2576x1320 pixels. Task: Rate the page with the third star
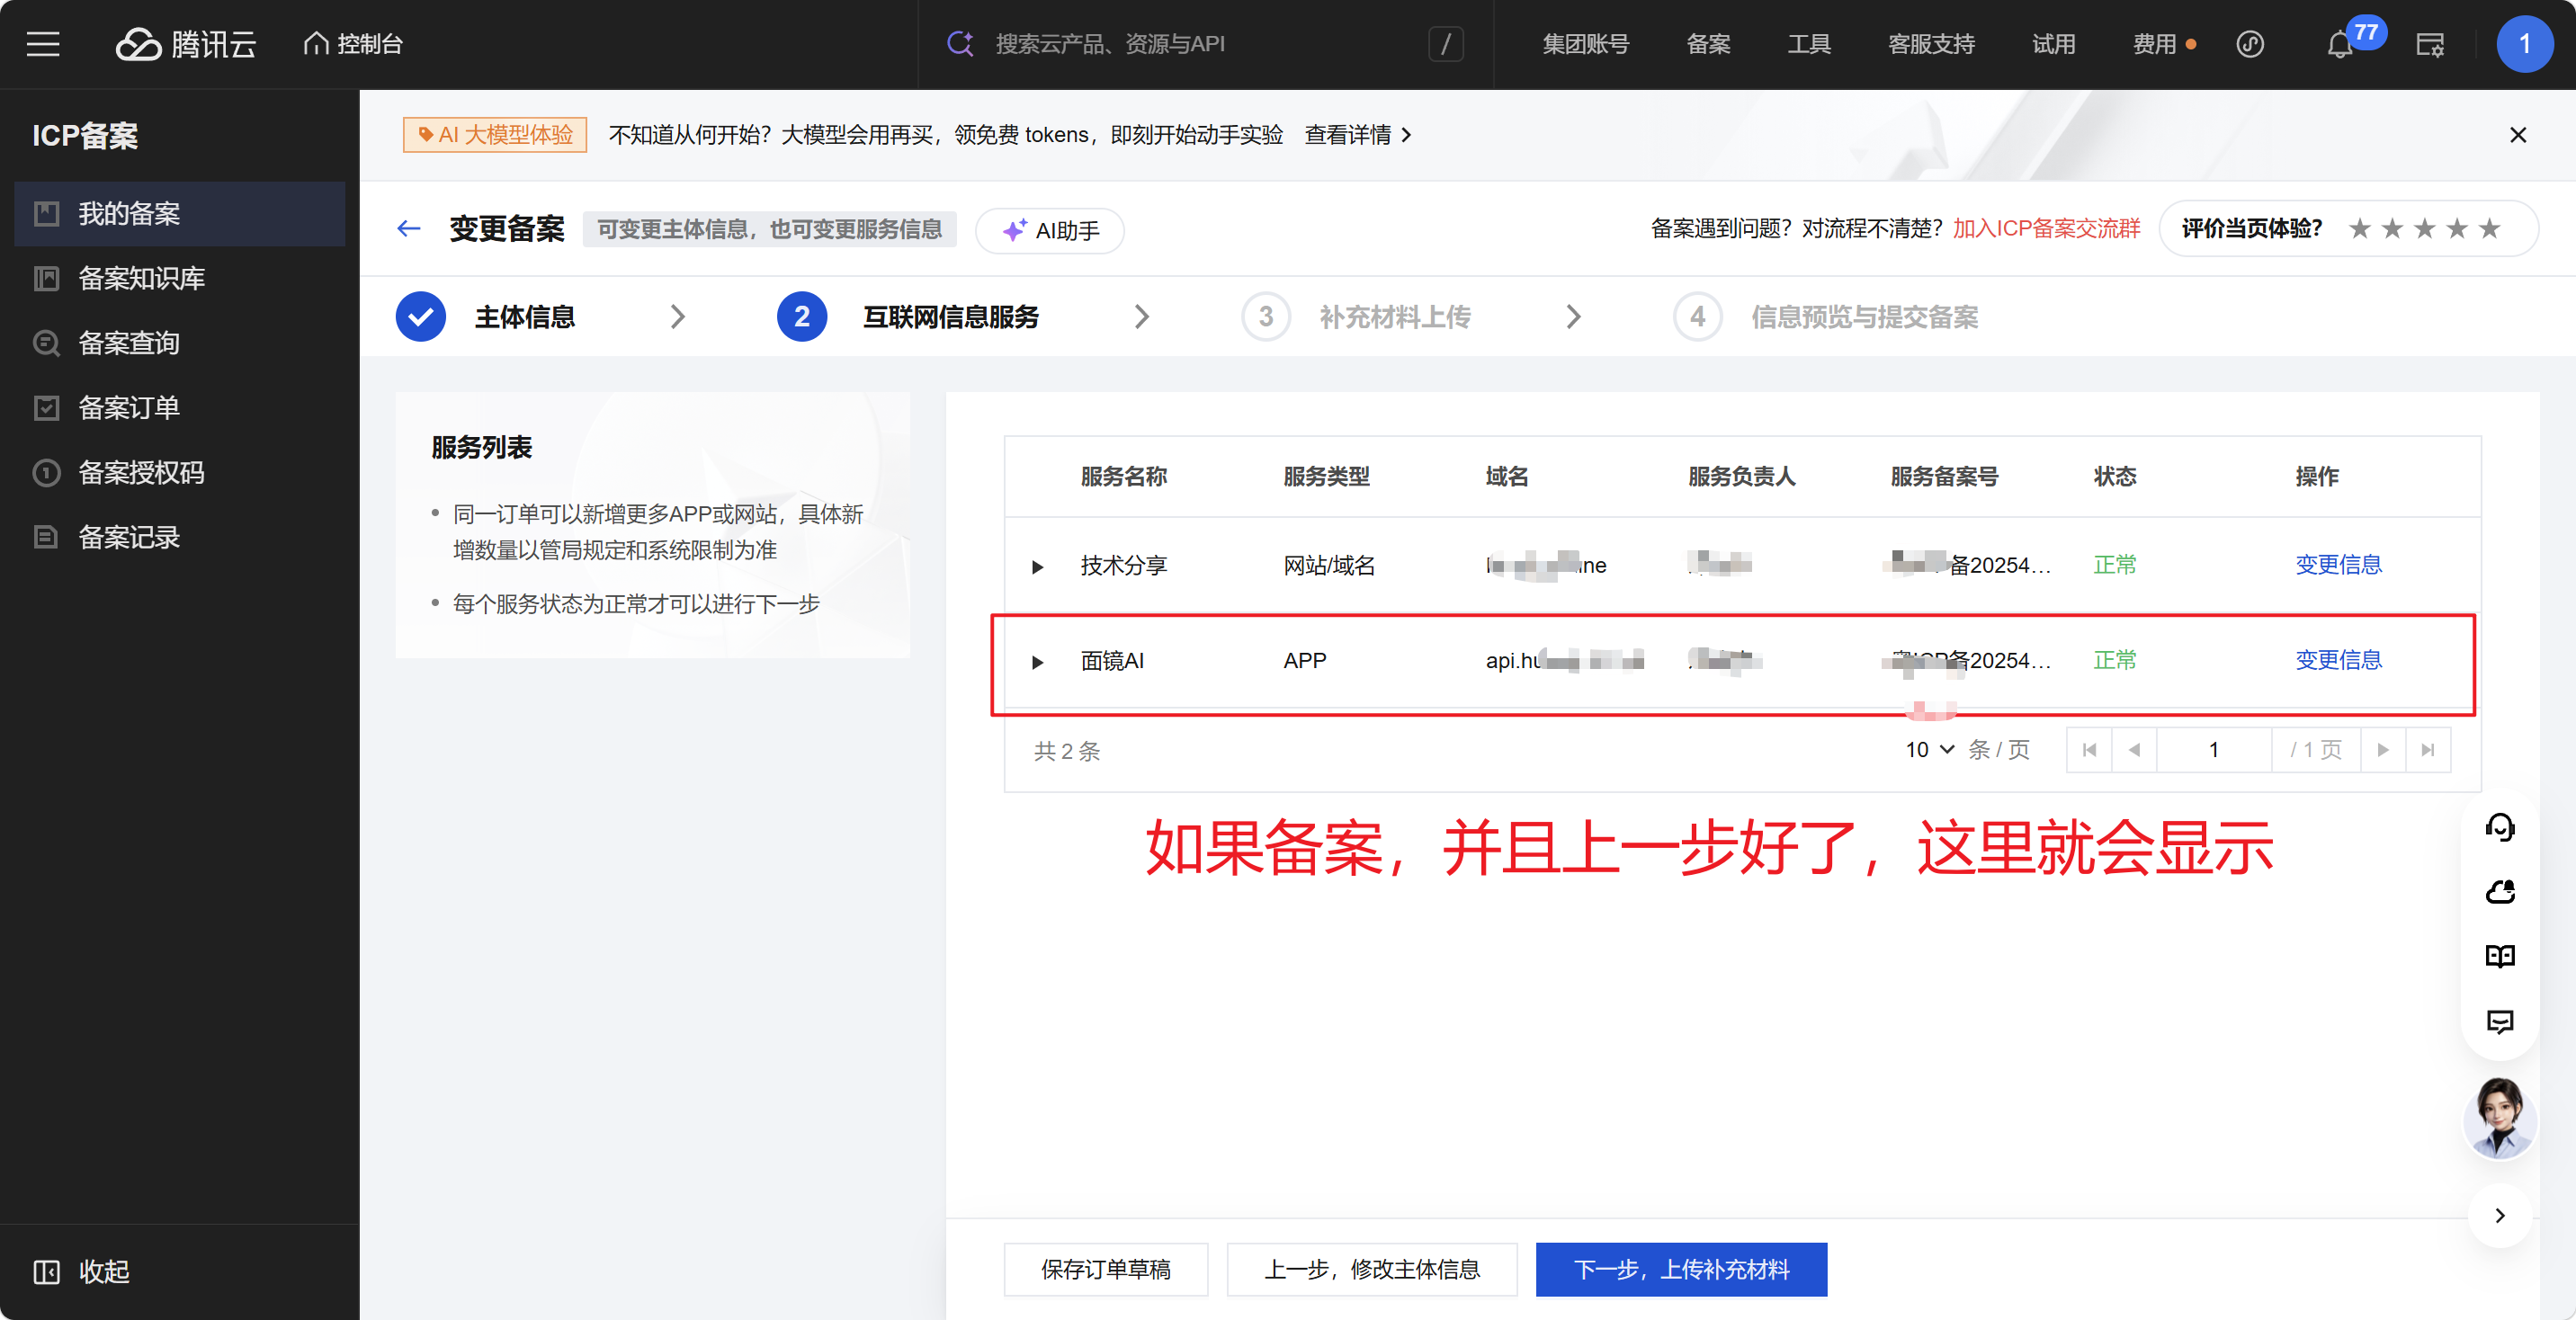pos(2425,229)
